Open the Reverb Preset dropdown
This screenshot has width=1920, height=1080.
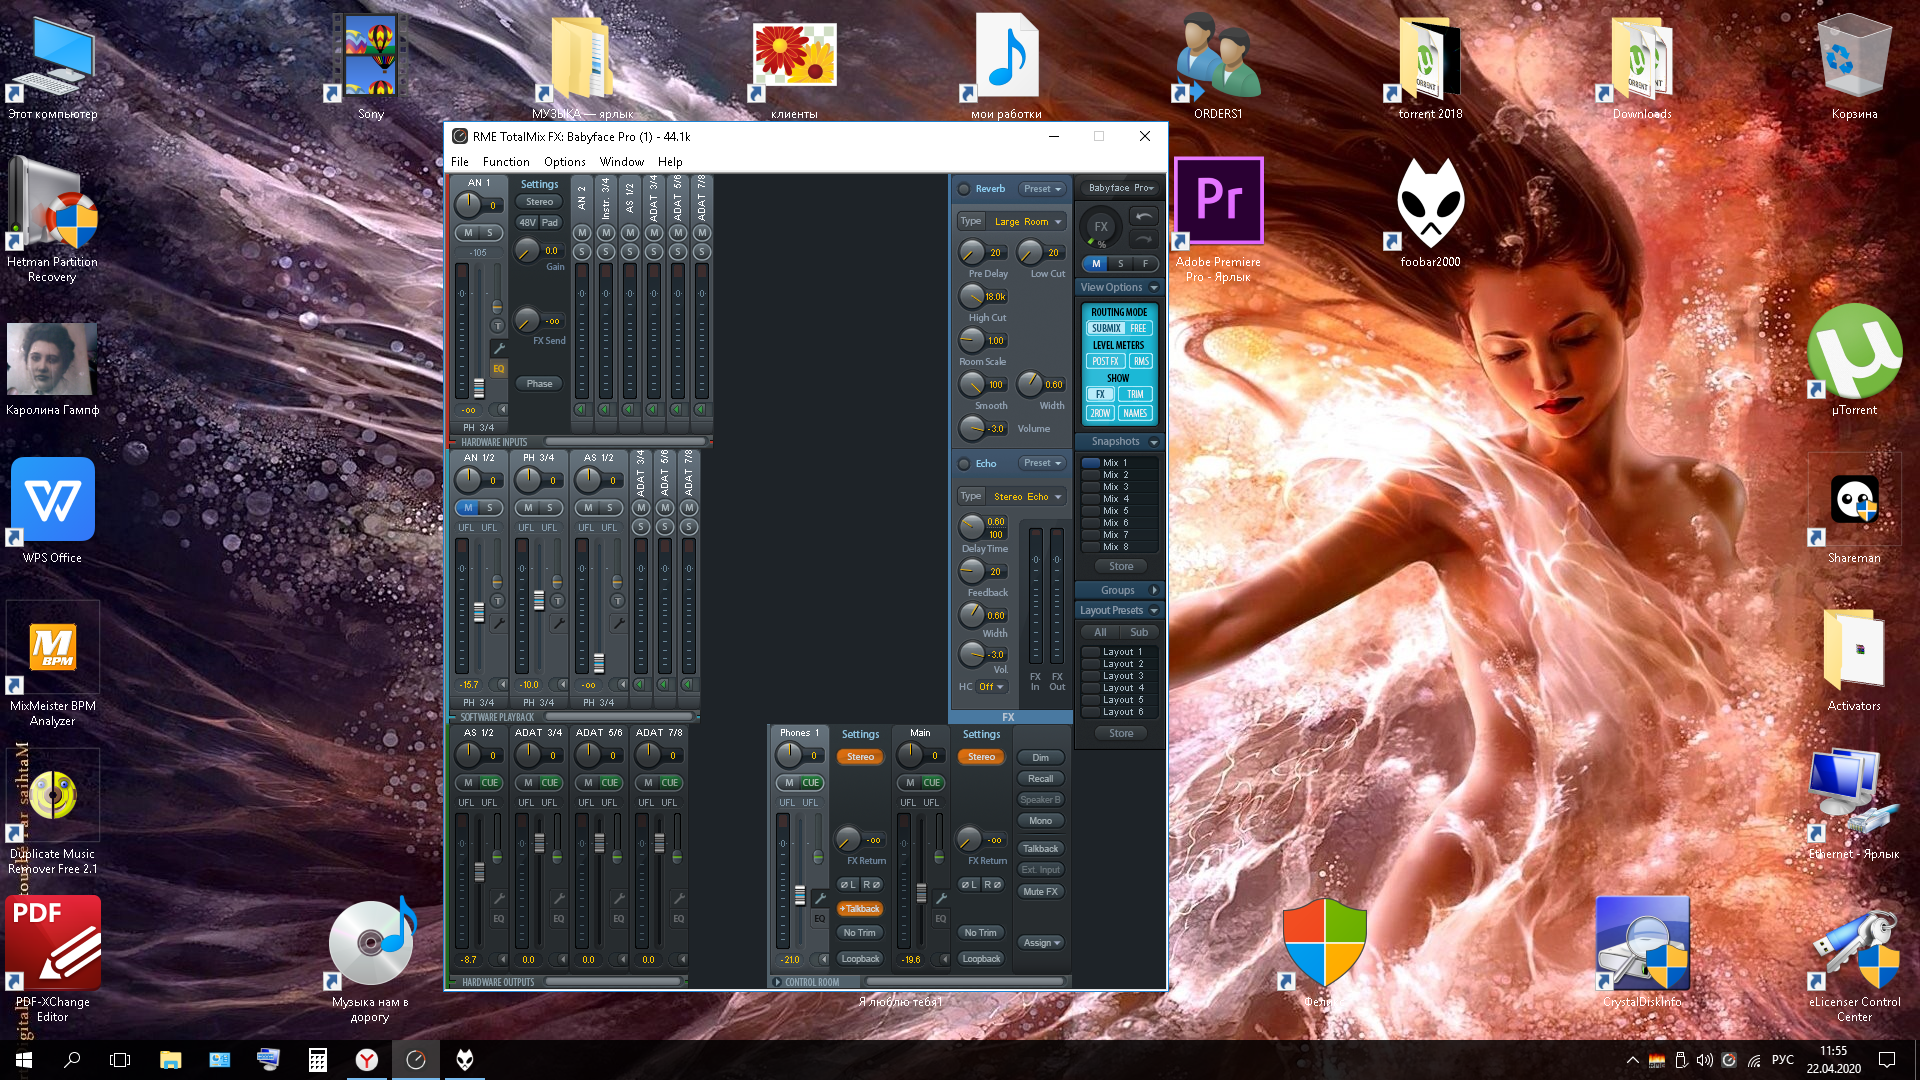[x=1042, y=189]
